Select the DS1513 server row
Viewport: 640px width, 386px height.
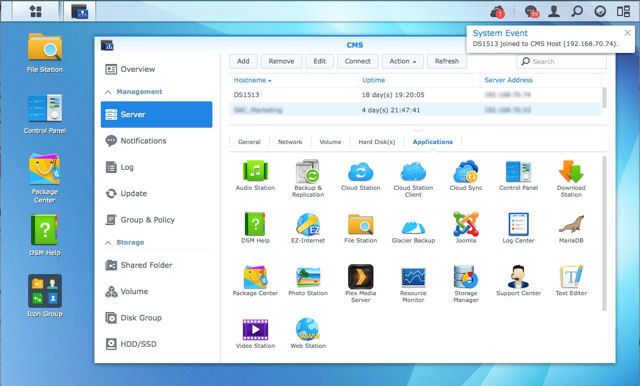click(415, 95)
